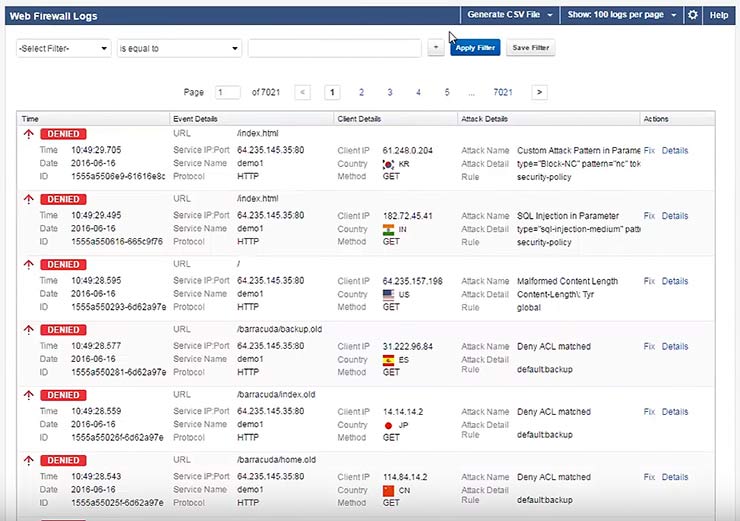Click the red arrow on the first denied log
This screenshot has width=740, height=521.
coord(29,134)
